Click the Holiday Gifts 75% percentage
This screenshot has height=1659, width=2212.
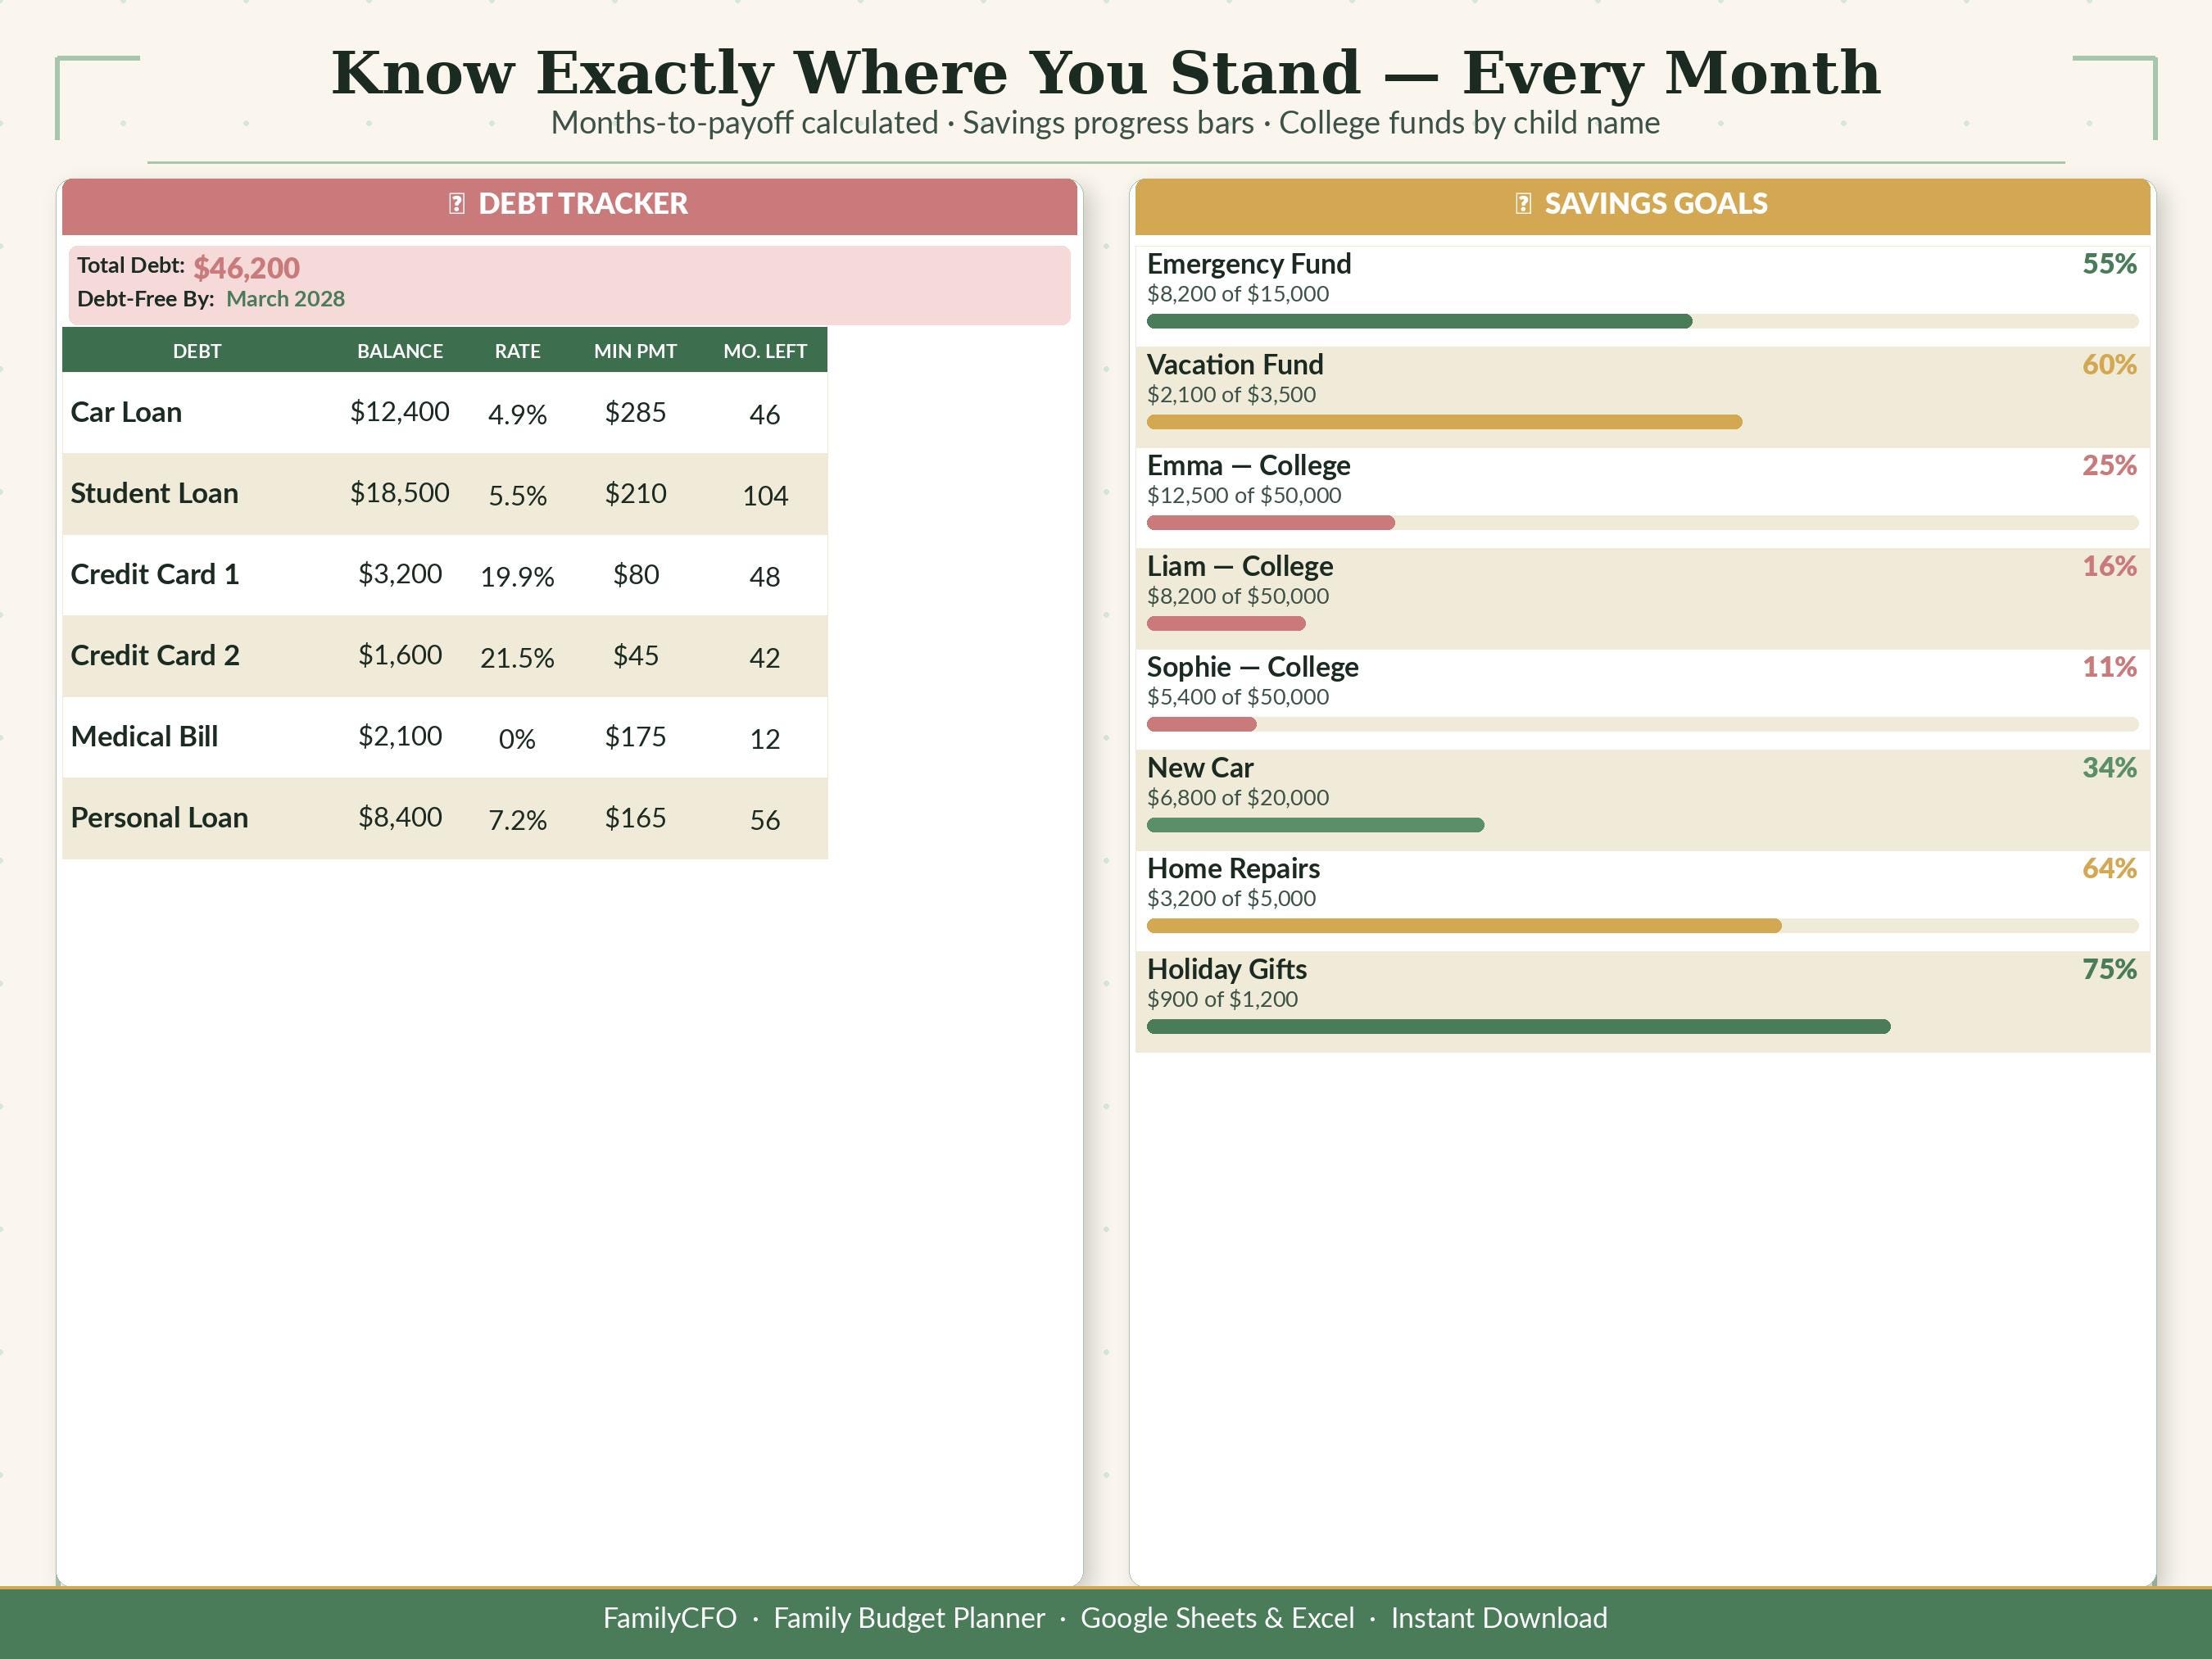point(2109,969)
